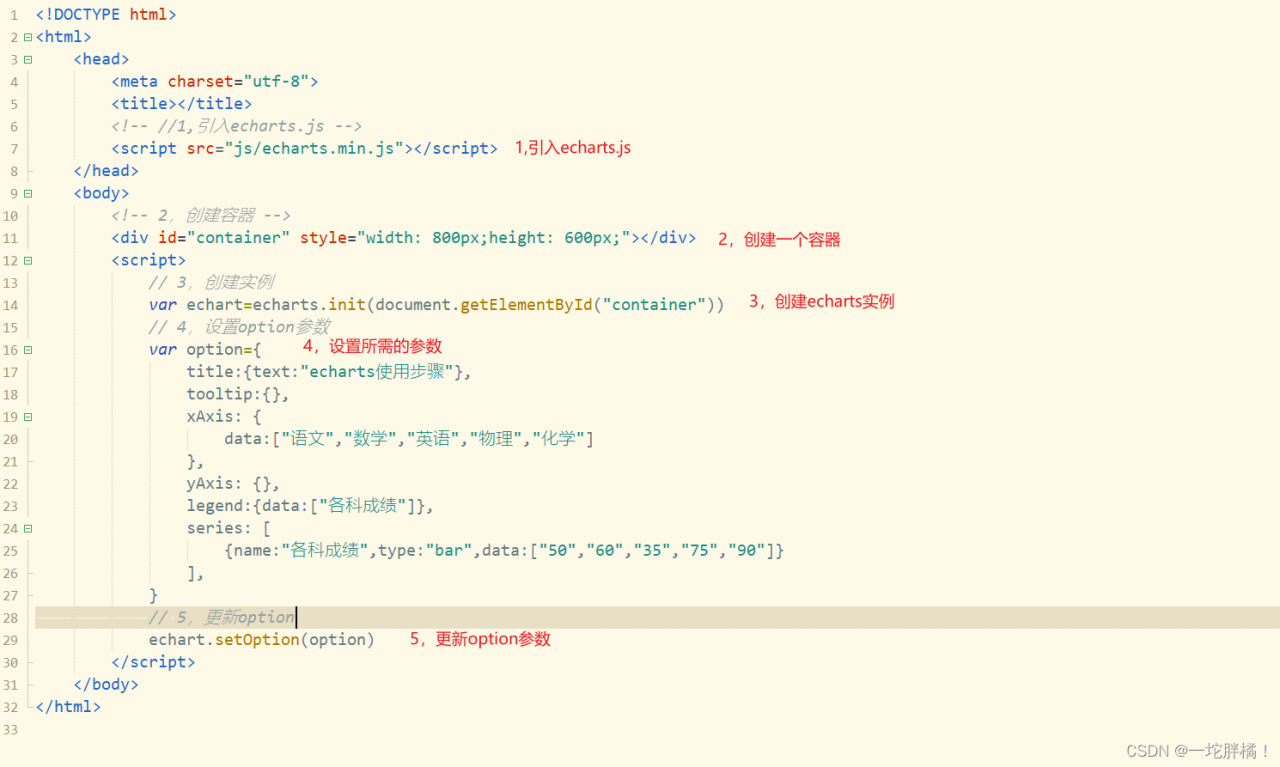Click the "化学" string in xAxis data
The image size is (1280, 767).
click(559, 439)
